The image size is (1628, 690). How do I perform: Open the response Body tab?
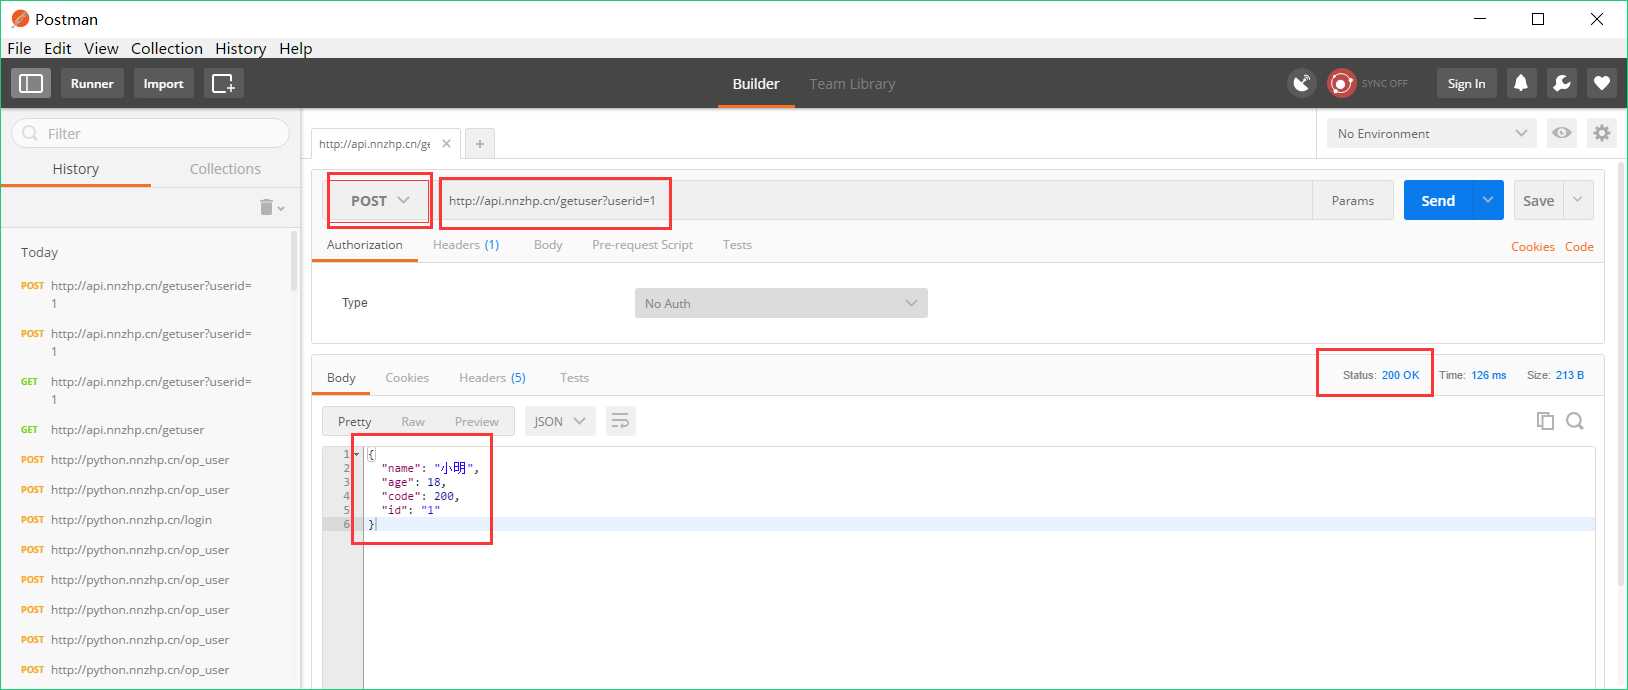(x=341, y=378)
